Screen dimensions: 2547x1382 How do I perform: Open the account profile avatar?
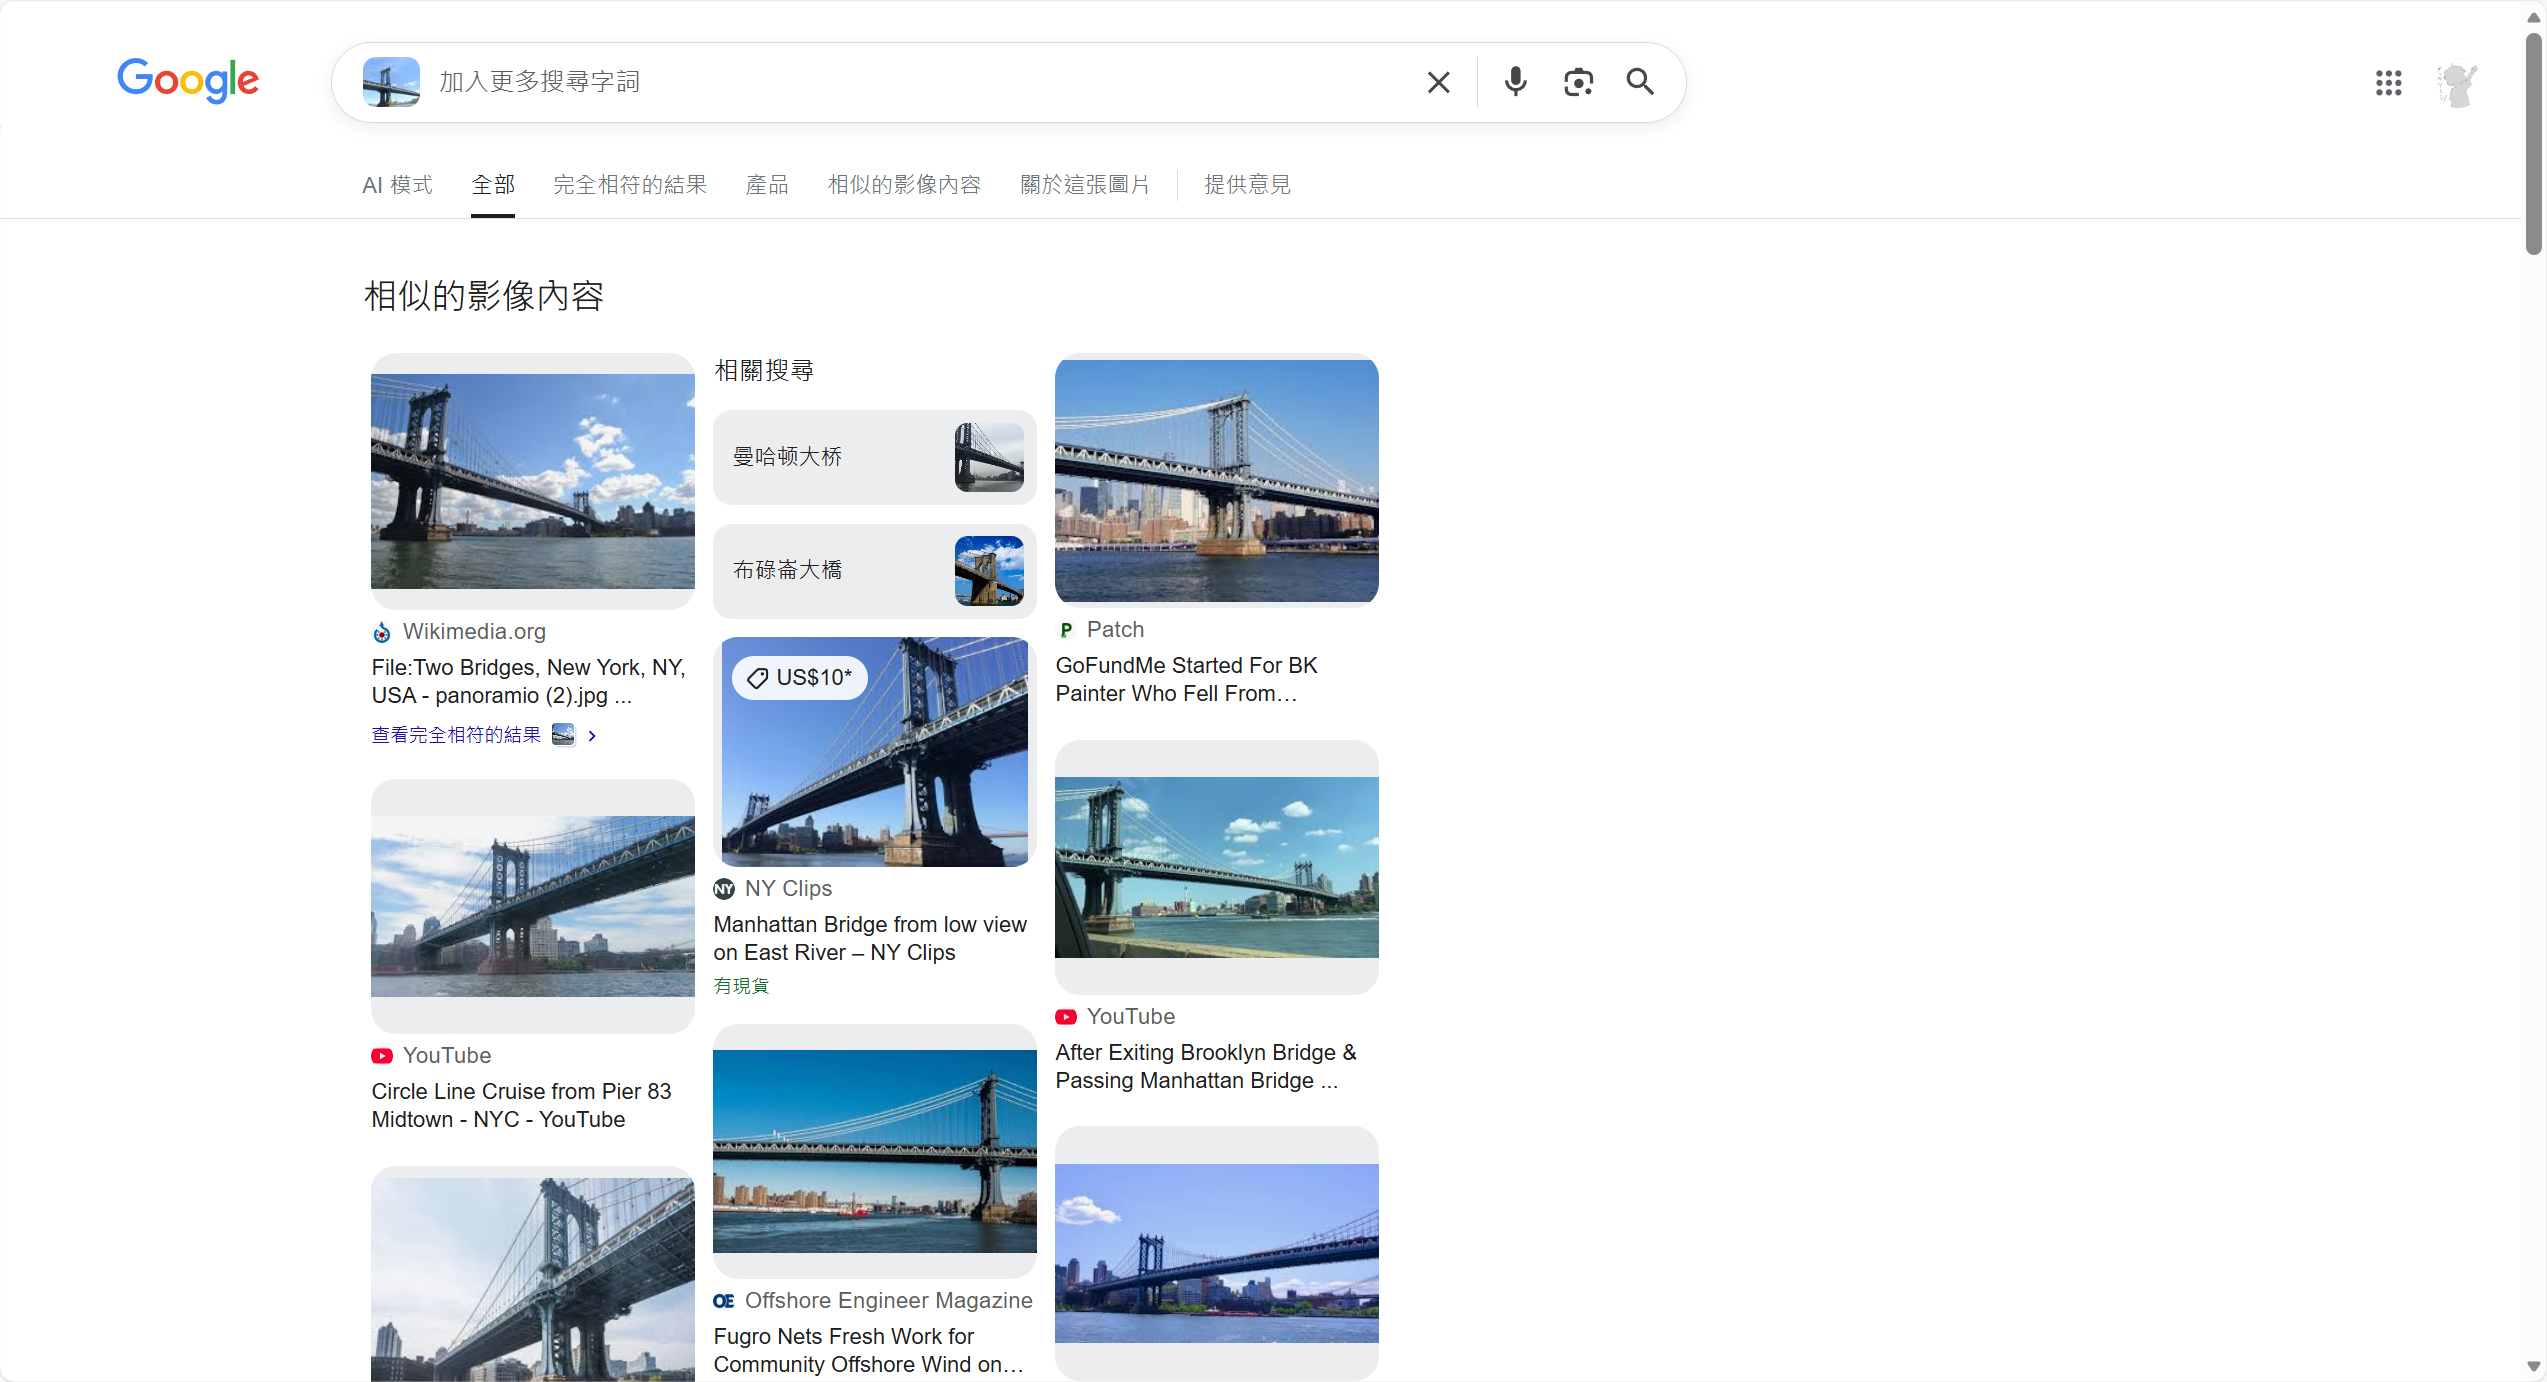click(2456, 84)
